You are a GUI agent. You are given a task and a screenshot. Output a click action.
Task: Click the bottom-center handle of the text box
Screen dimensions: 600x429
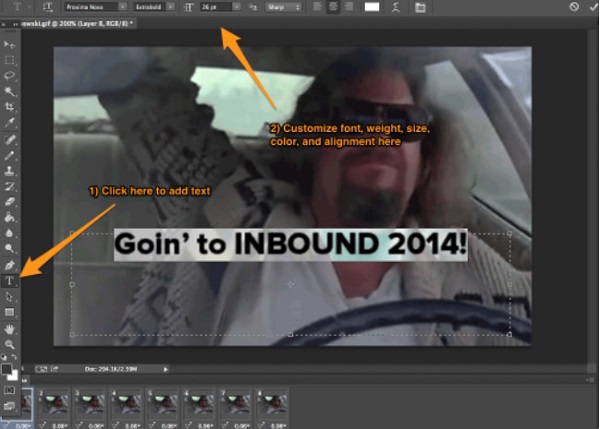click(291, 335)
